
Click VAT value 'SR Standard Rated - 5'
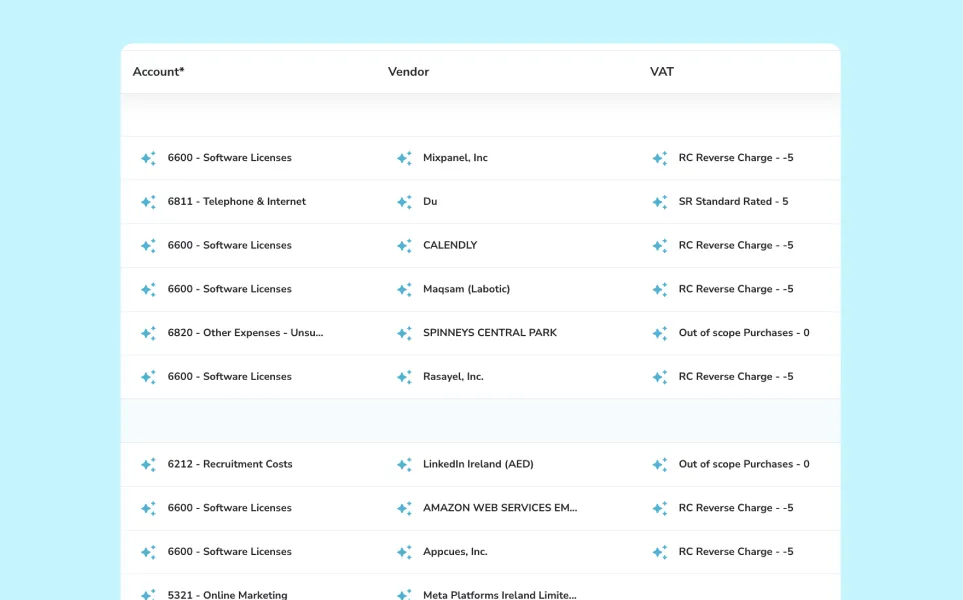pos(733,201)
